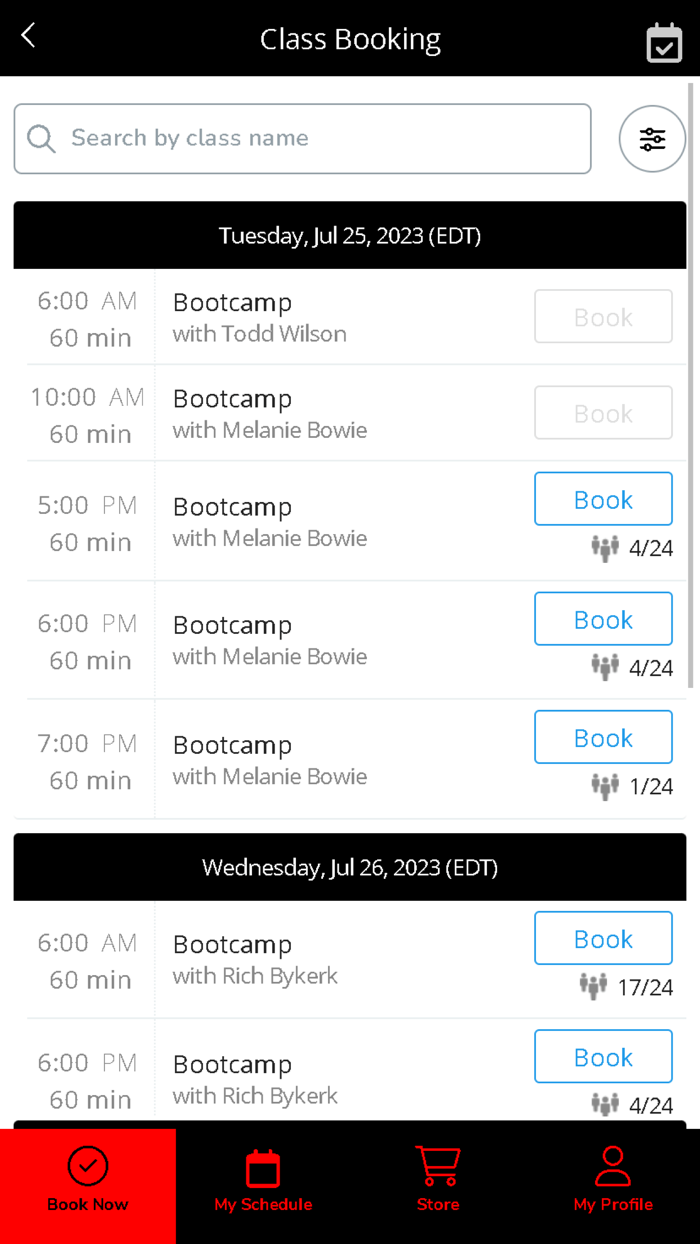Book the 7:00 PM Bootcamp class
Image resolution: width=700 pixels, height=1244 pixels.
coord(603,737)
